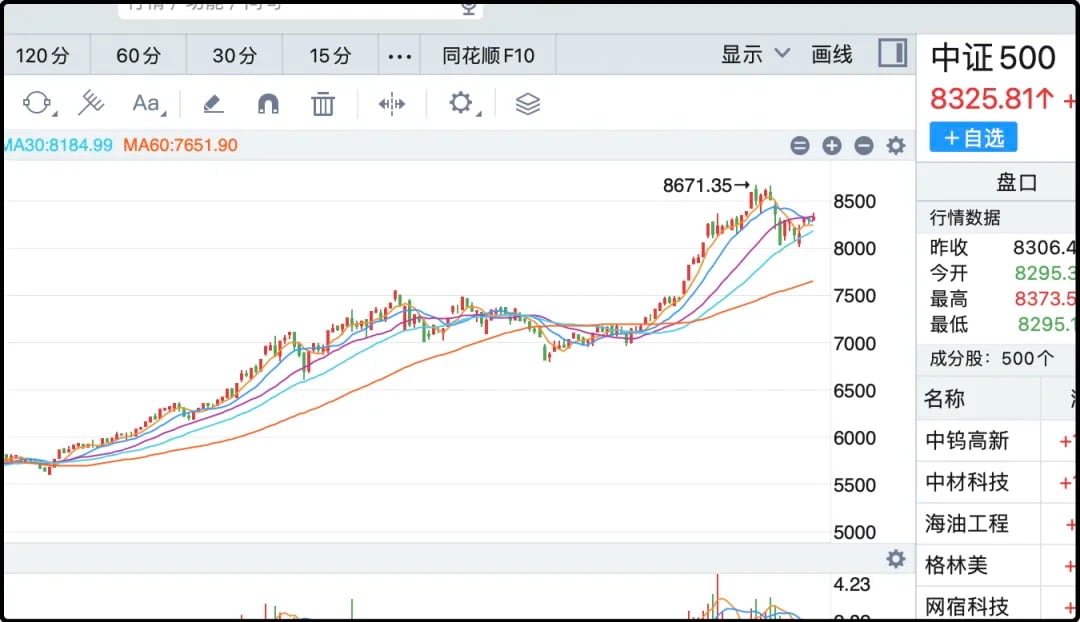The width and height of the screenshot is (1080, 622).
Task: Open the indicator layers icon
Action: click(527, 103)
